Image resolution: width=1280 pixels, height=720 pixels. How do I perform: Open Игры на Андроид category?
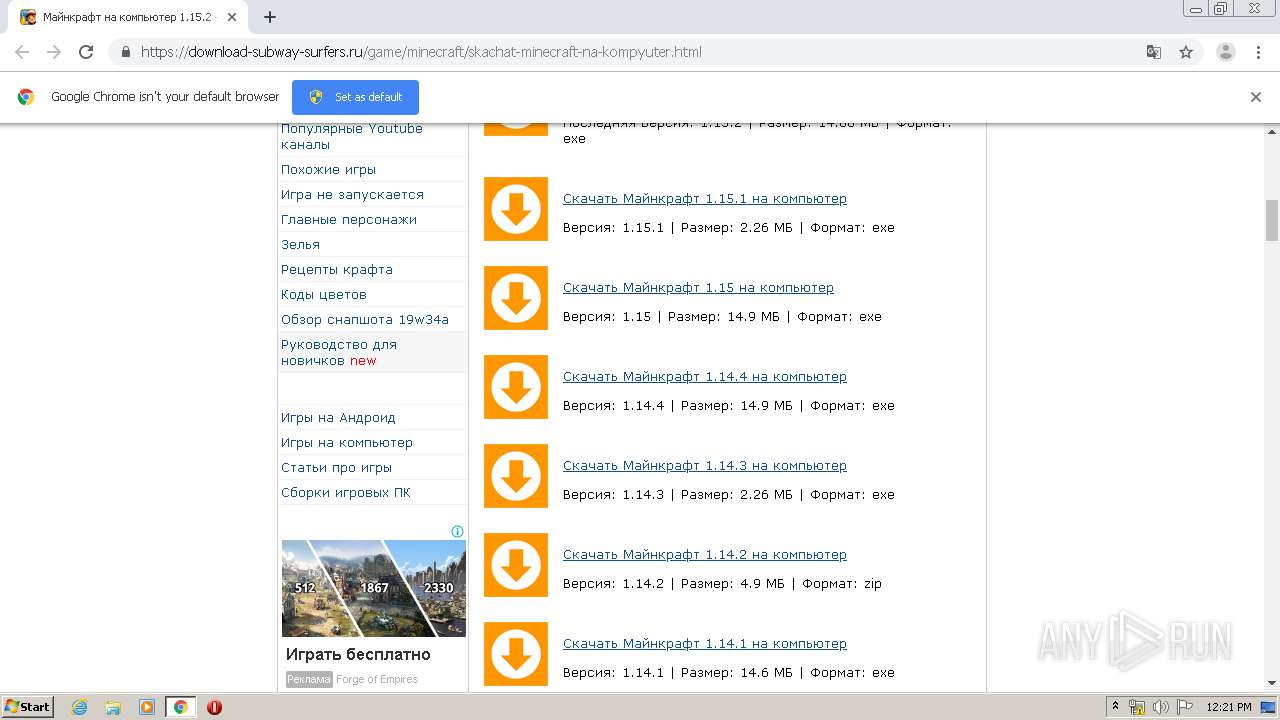(338, 417)
